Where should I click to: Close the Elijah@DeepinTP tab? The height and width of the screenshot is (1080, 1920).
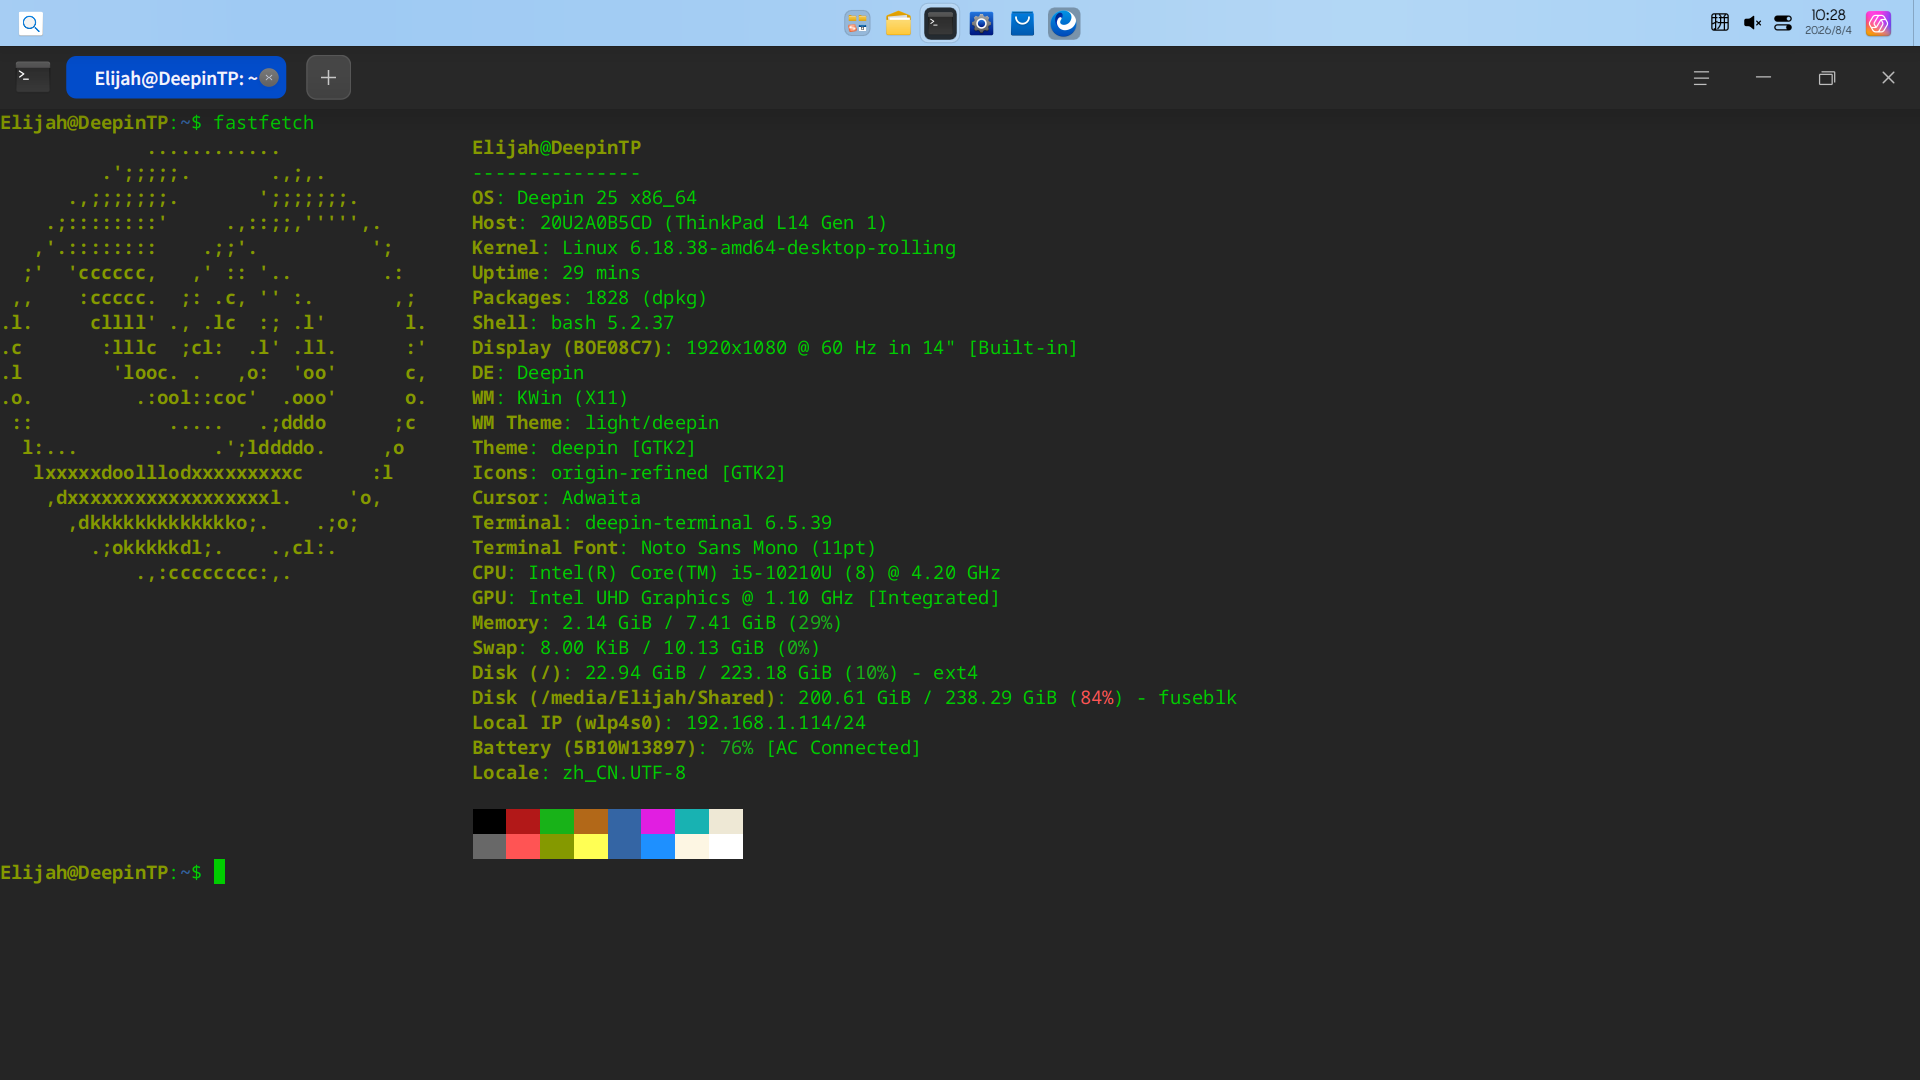coord(269,78)
